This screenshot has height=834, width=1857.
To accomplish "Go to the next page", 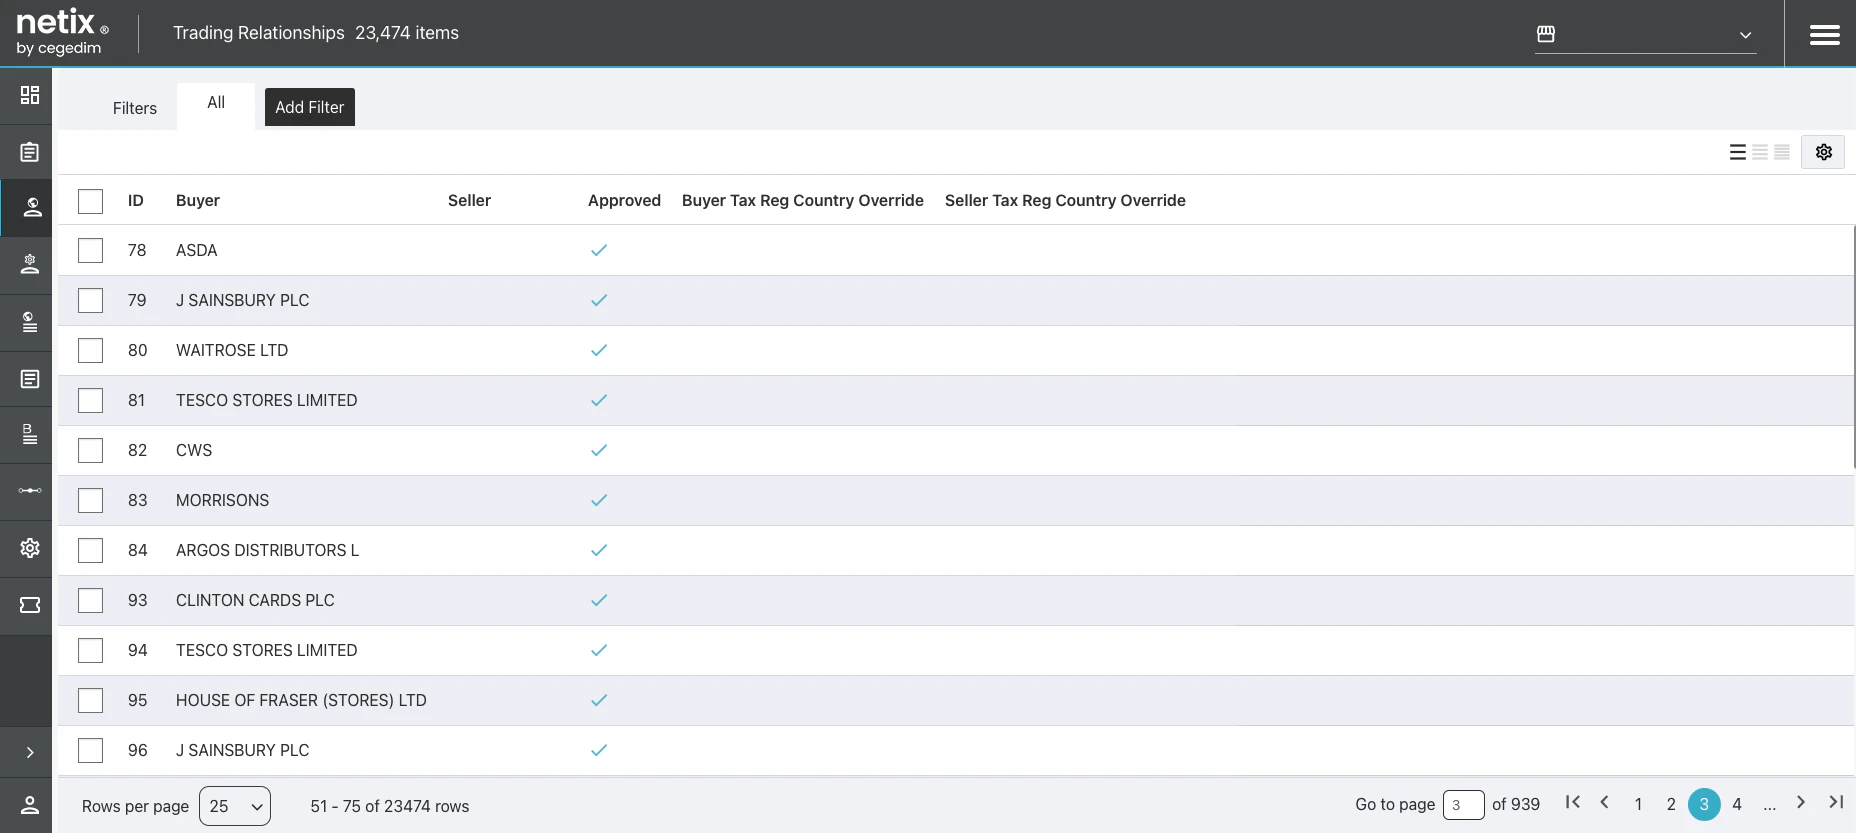I will (x=1801, y=802).
